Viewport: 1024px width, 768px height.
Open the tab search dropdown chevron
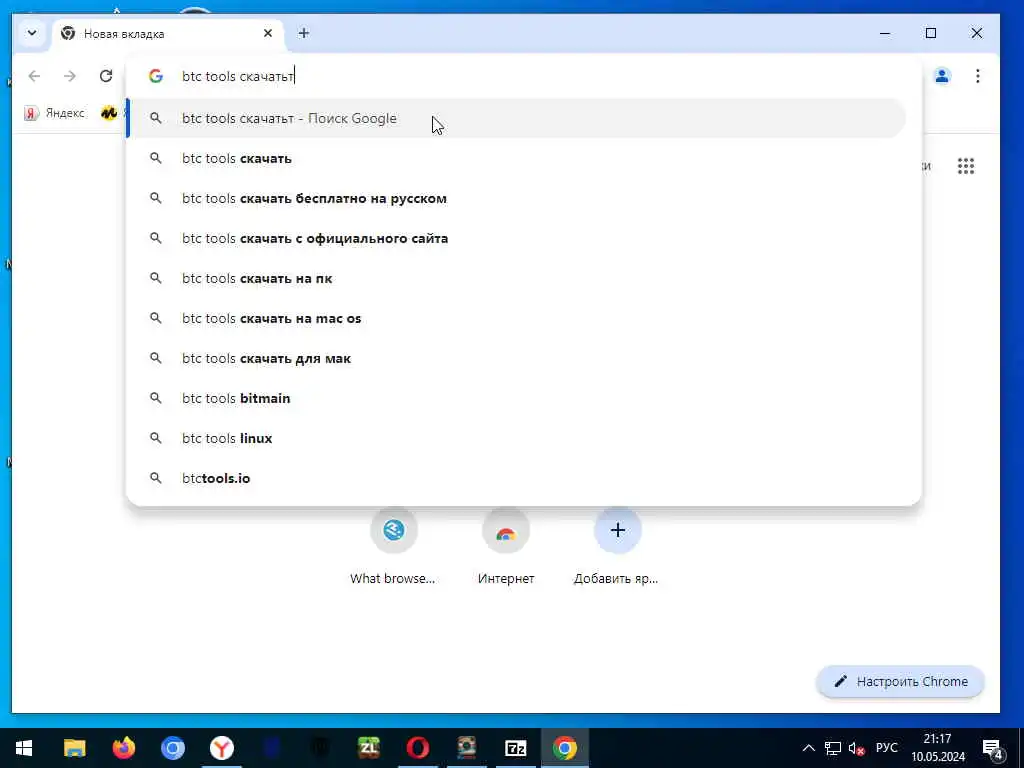[x=31, y=33]
